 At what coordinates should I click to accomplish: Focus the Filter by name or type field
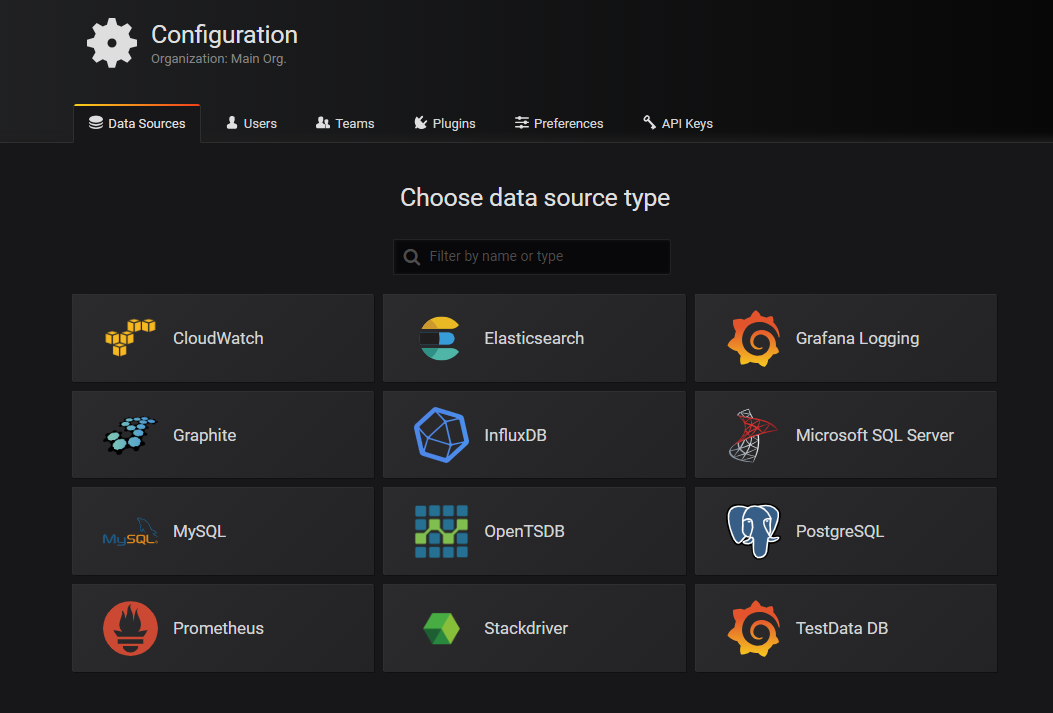click(545, 257)
